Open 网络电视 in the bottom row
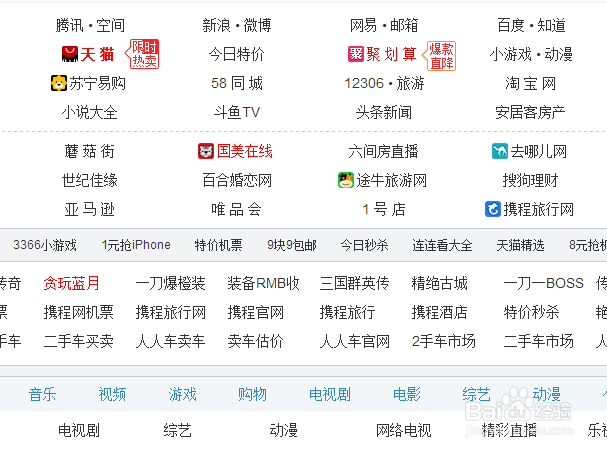 (403, 430)
